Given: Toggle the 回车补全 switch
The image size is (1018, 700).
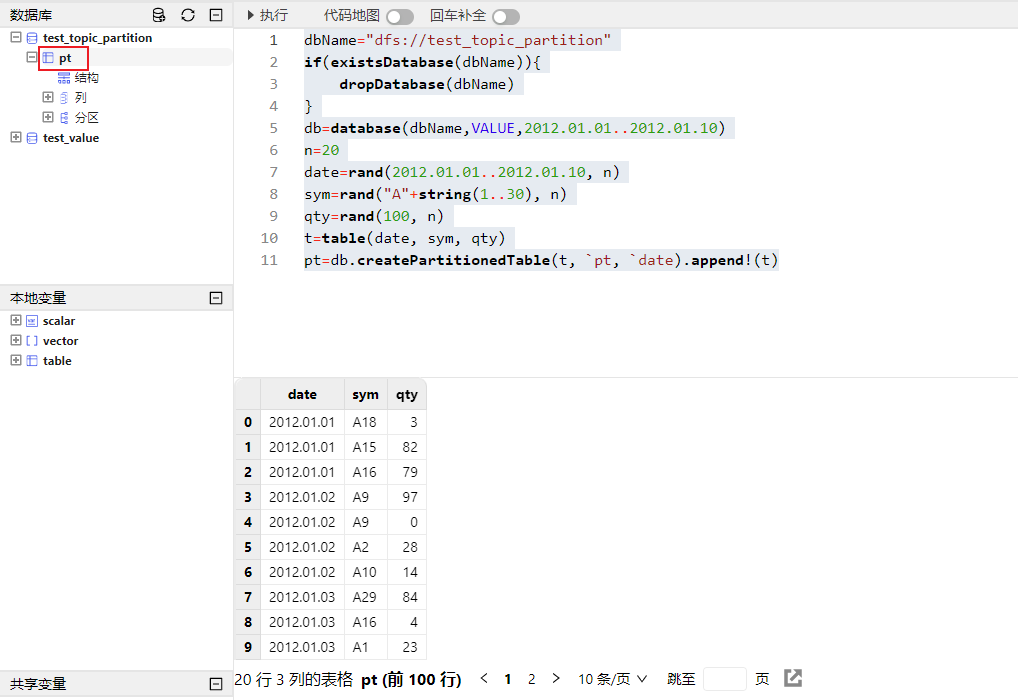Looking at the screenshot, I should (x=506, y=17).
